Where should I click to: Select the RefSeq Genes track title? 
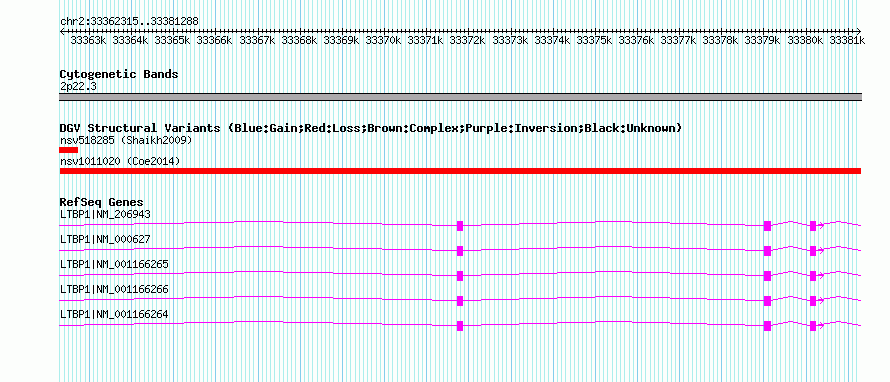[102, 202]
